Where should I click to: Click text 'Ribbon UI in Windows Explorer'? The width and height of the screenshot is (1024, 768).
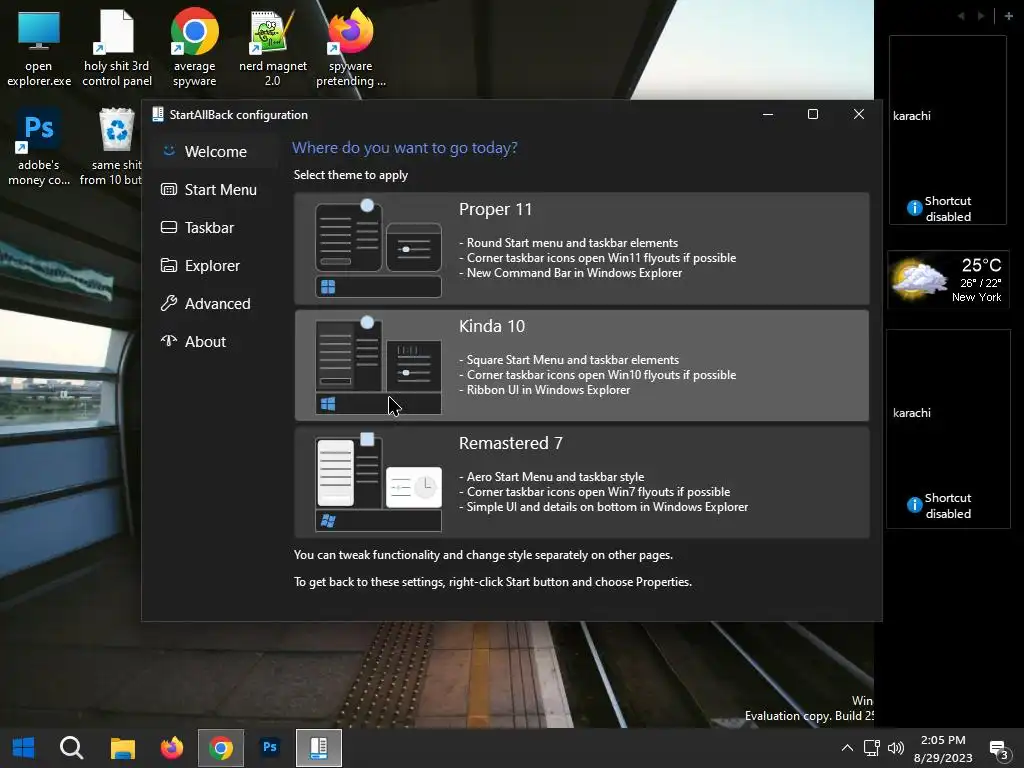tap(549, 390)
